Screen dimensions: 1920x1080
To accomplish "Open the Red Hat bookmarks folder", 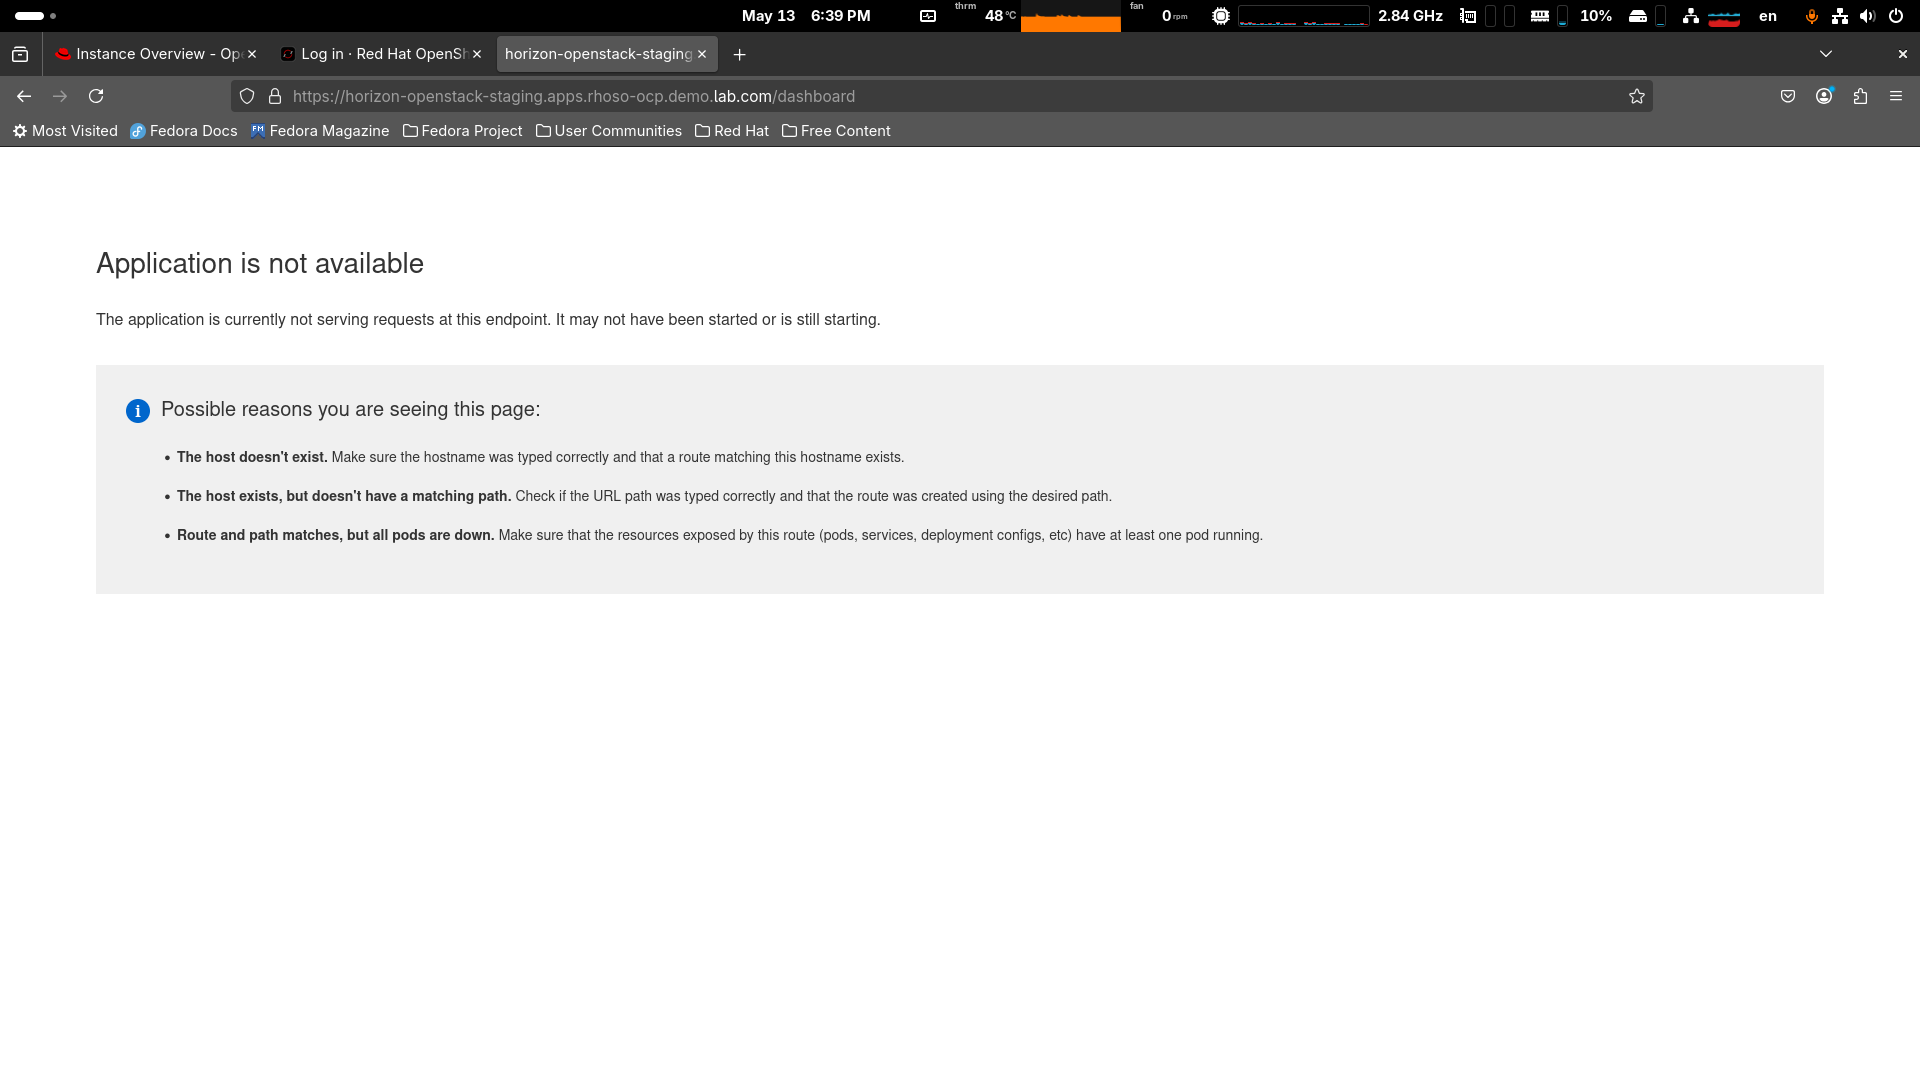I will pyautogui.click(x=732, y=131).
